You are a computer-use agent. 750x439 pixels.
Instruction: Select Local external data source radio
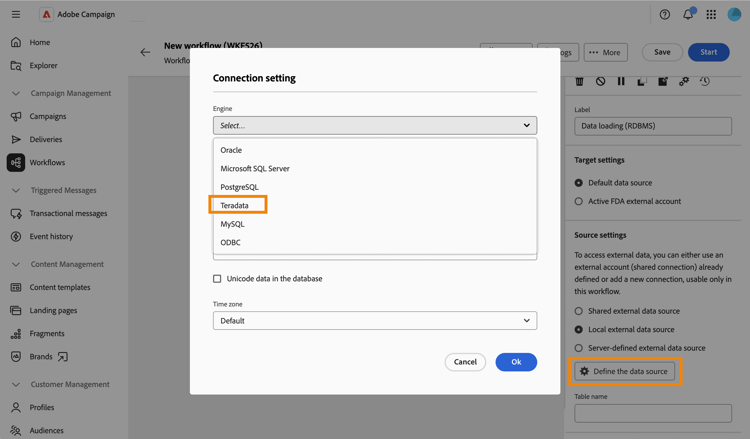coord(579,329)
